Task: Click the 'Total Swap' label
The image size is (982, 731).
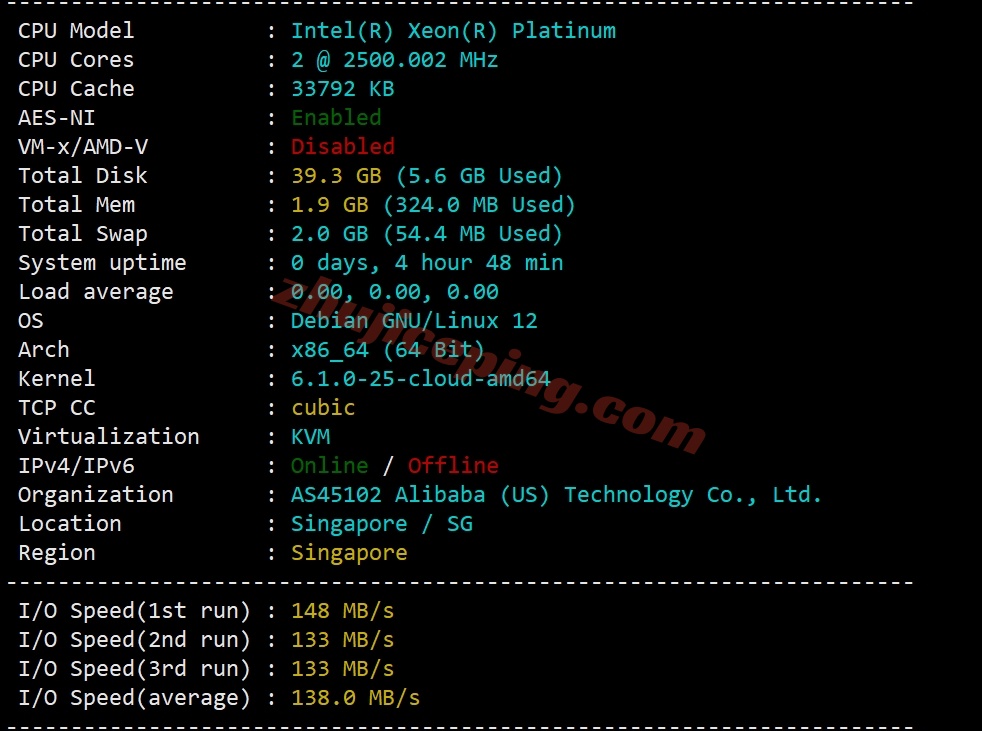Action: 83,234
